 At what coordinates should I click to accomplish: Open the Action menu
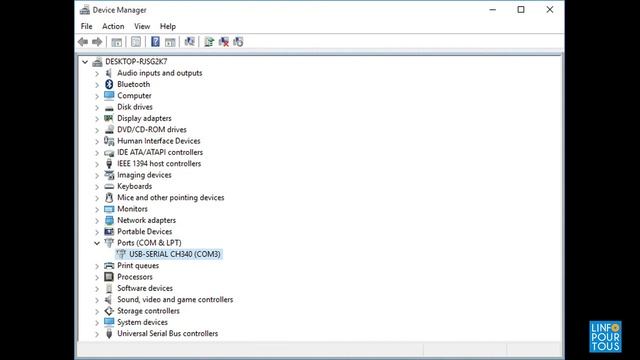113,26
